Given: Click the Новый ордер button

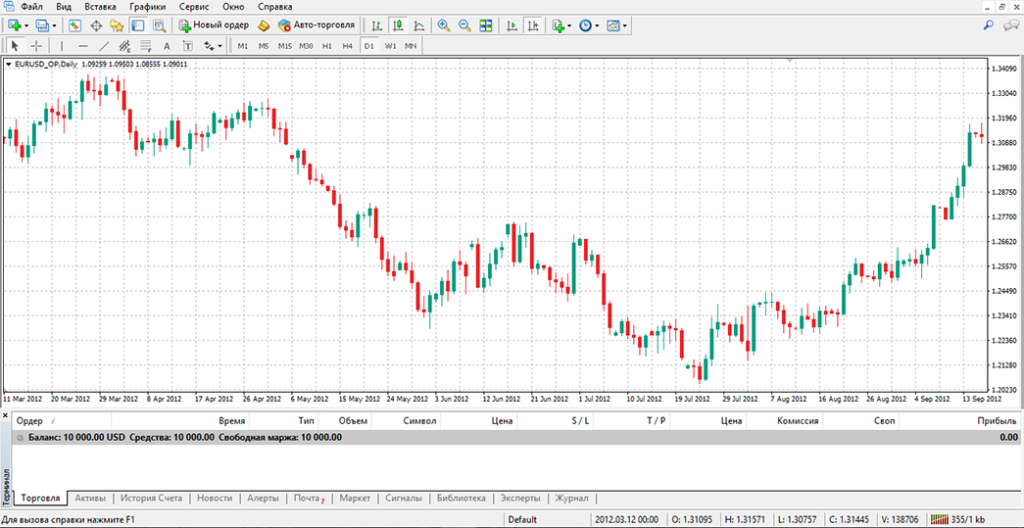Looking at the screenshot, I should click(x=214, y=25).
